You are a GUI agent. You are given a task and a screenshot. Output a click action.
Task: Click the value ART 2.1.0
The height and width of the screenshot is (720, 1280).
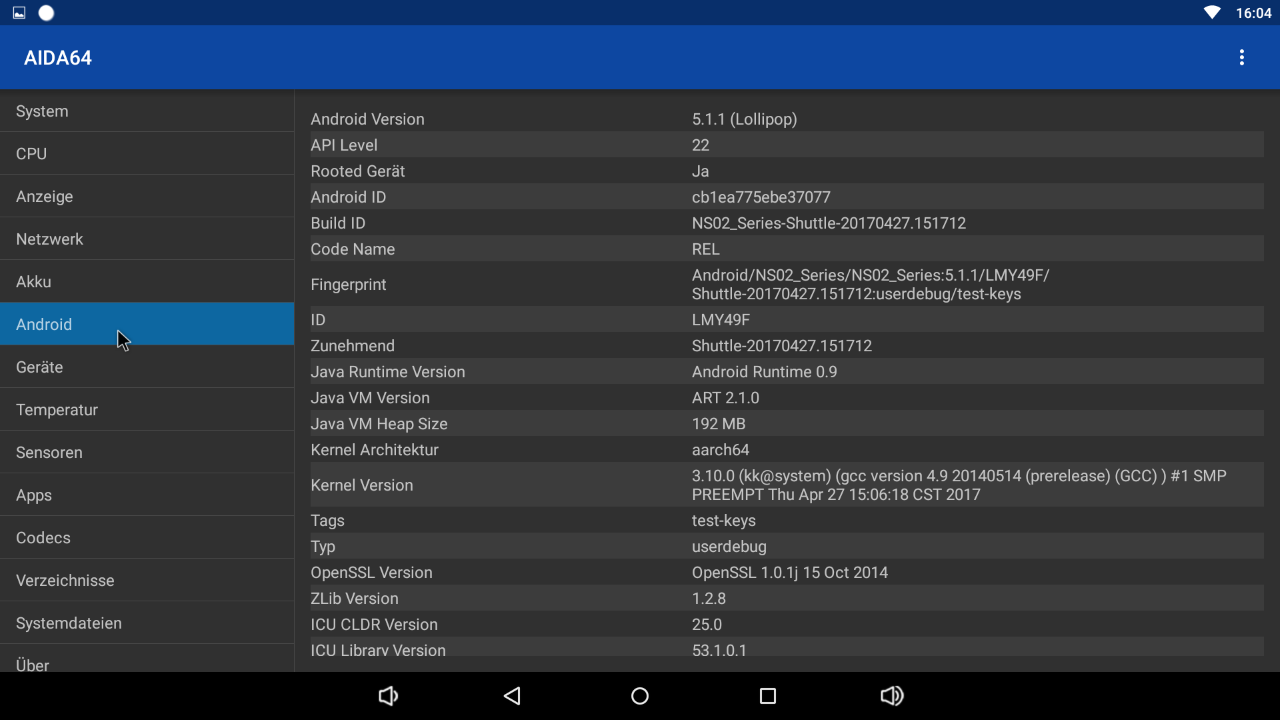(x=725, y=398)
